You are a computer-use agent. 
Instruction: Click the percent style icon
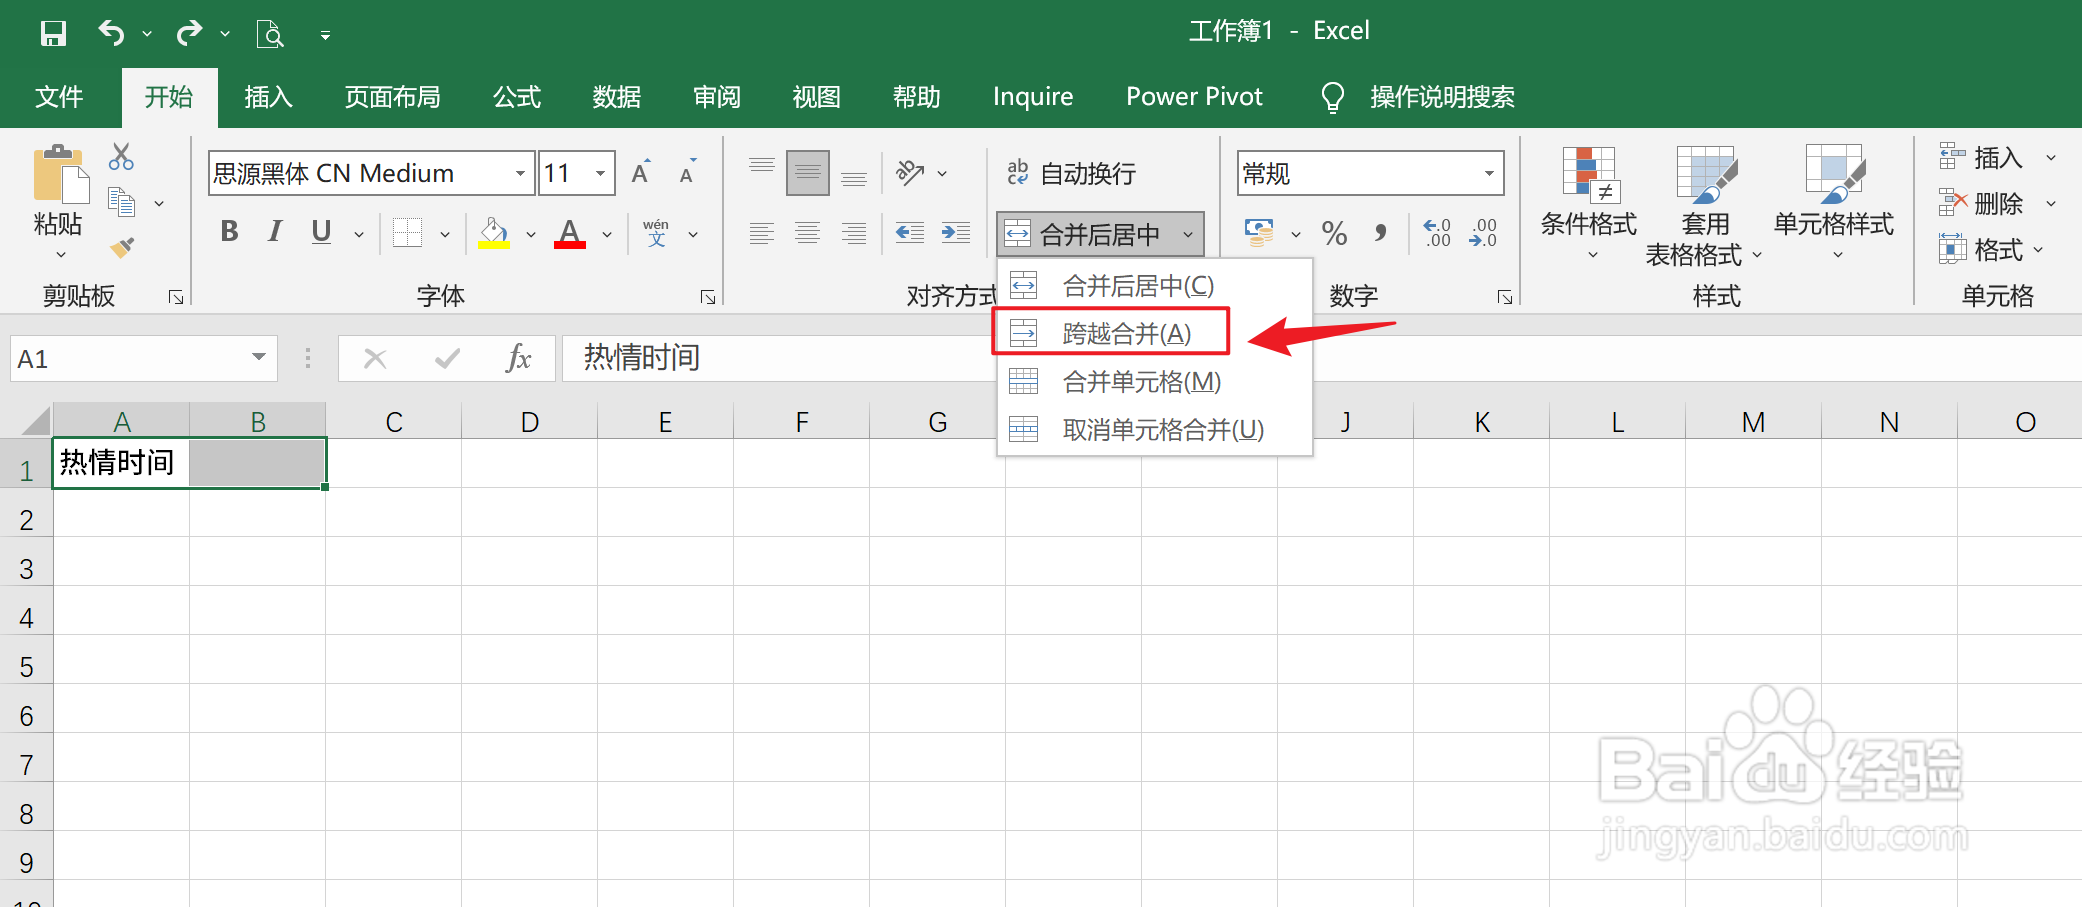click(1333, 232)
